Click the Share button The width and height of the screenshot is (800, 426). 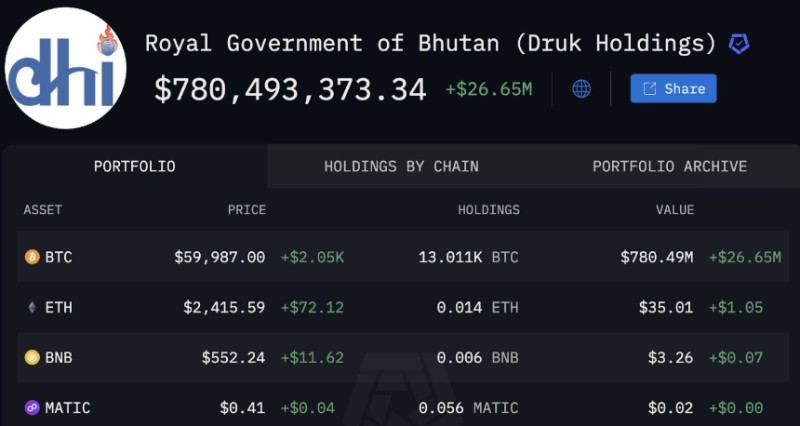pos(673,89)
